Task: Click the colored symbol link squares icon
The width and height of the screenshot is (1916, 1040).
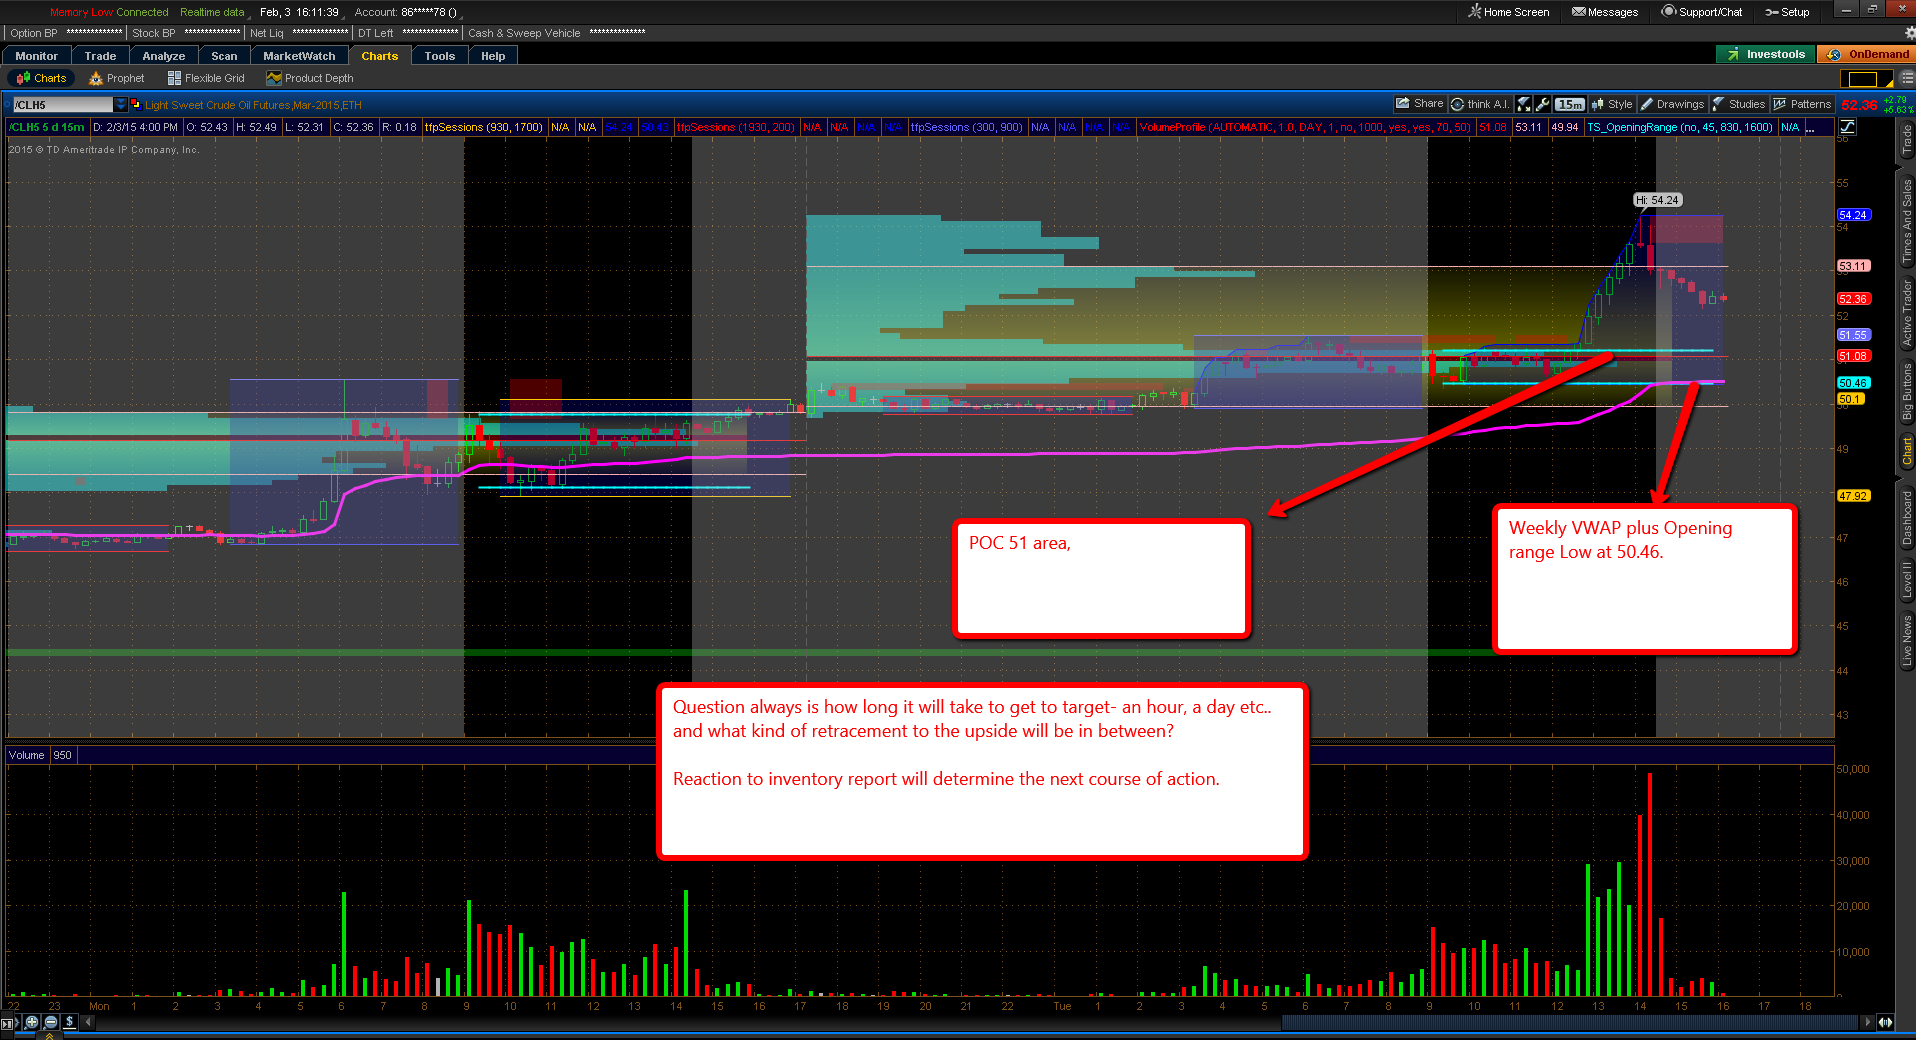Action: (136, 104)
